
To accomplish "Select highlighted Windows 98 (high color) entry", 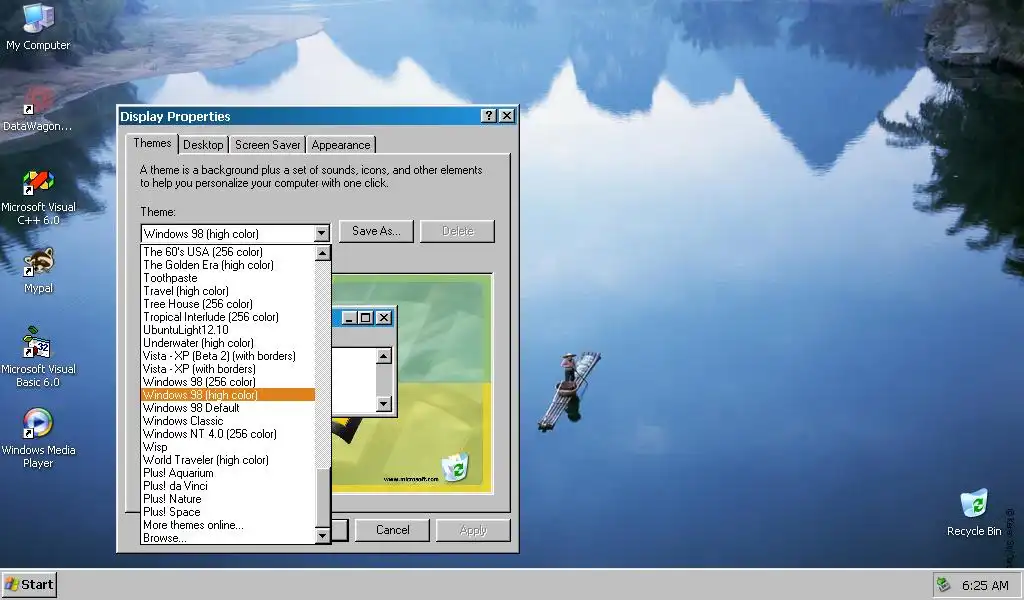I will click(x=228, y=395).
